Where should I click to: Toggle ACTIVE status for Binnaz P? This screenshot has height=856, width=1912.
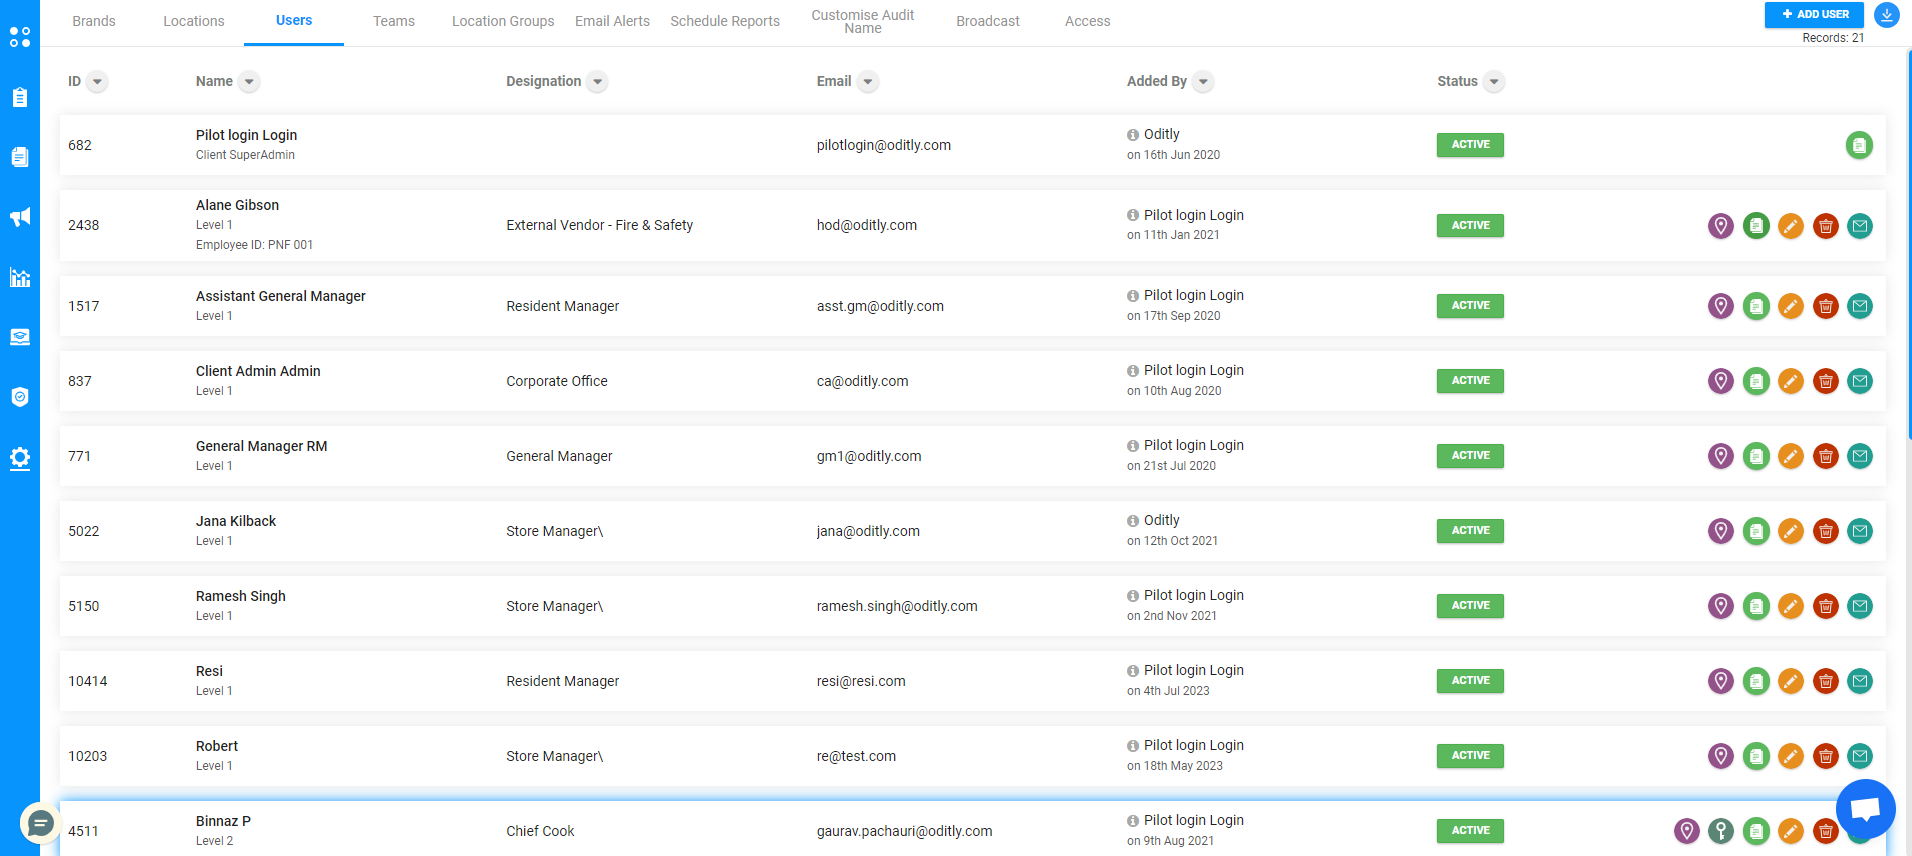coord(1470,831)
